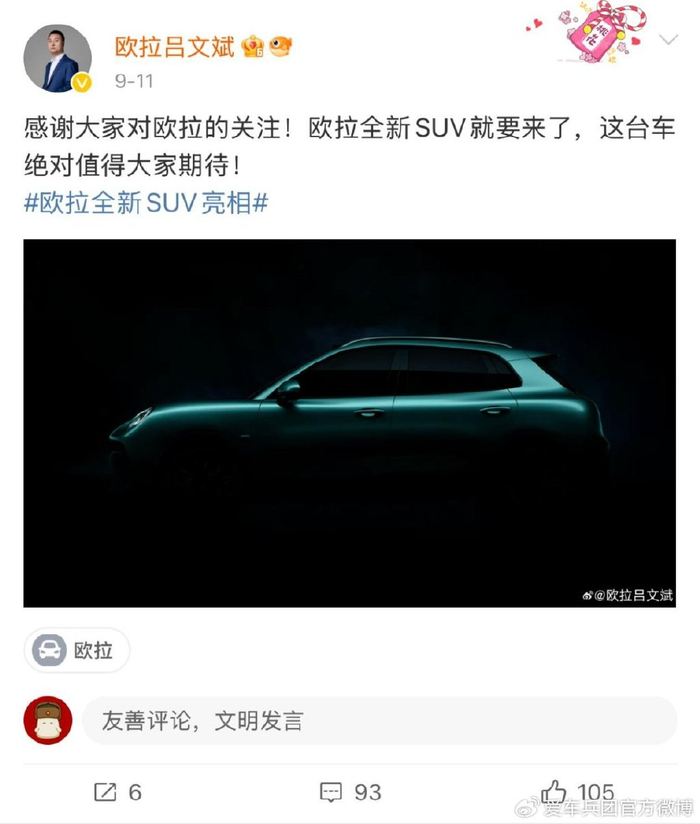Viewport: 700px width, 824px height.
Task: View the teal SUV teaser image
Action: coord(349,423)
